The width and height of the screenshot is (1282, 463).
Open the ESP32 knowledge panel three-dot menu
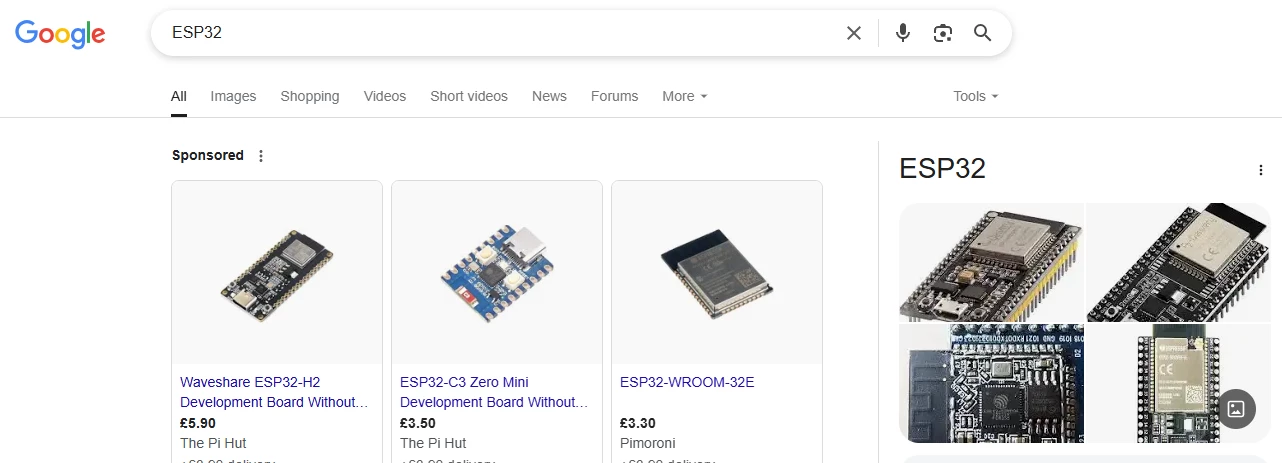[x=1261, y=170]
